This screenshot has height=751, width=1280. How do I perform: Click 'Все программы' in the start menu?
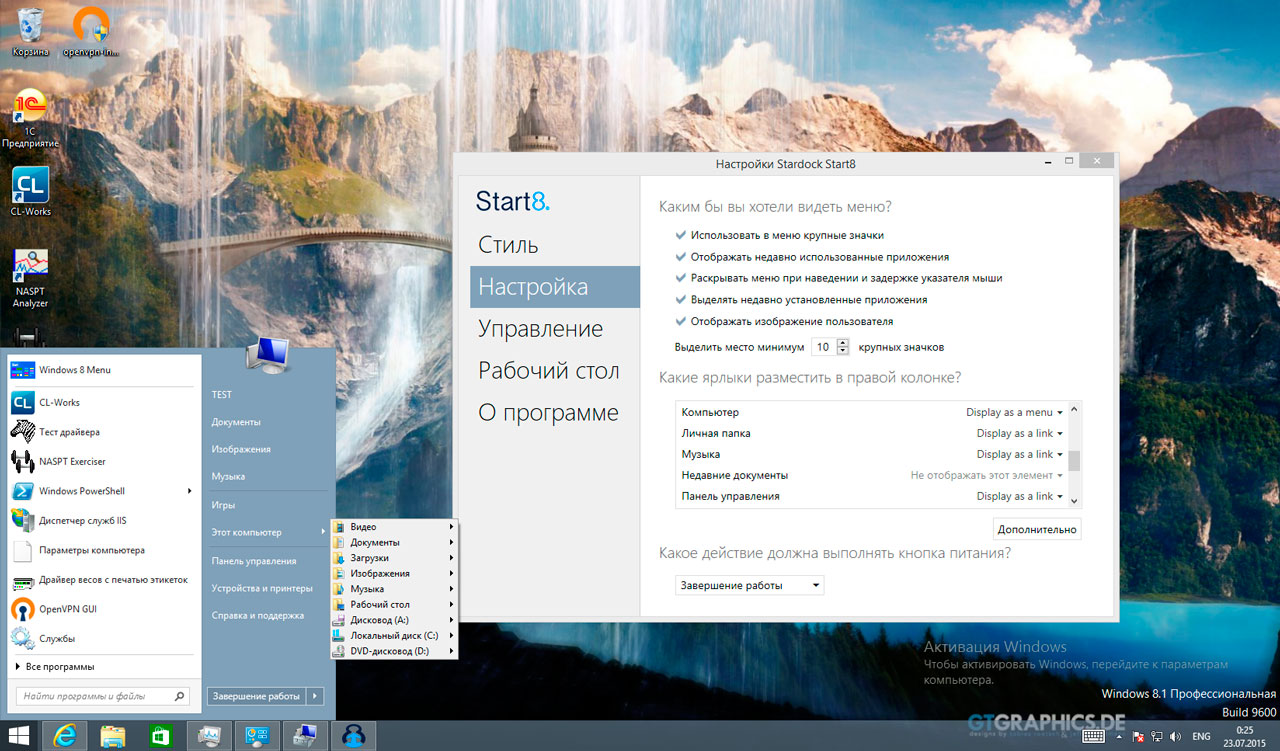tap(60, 666)
